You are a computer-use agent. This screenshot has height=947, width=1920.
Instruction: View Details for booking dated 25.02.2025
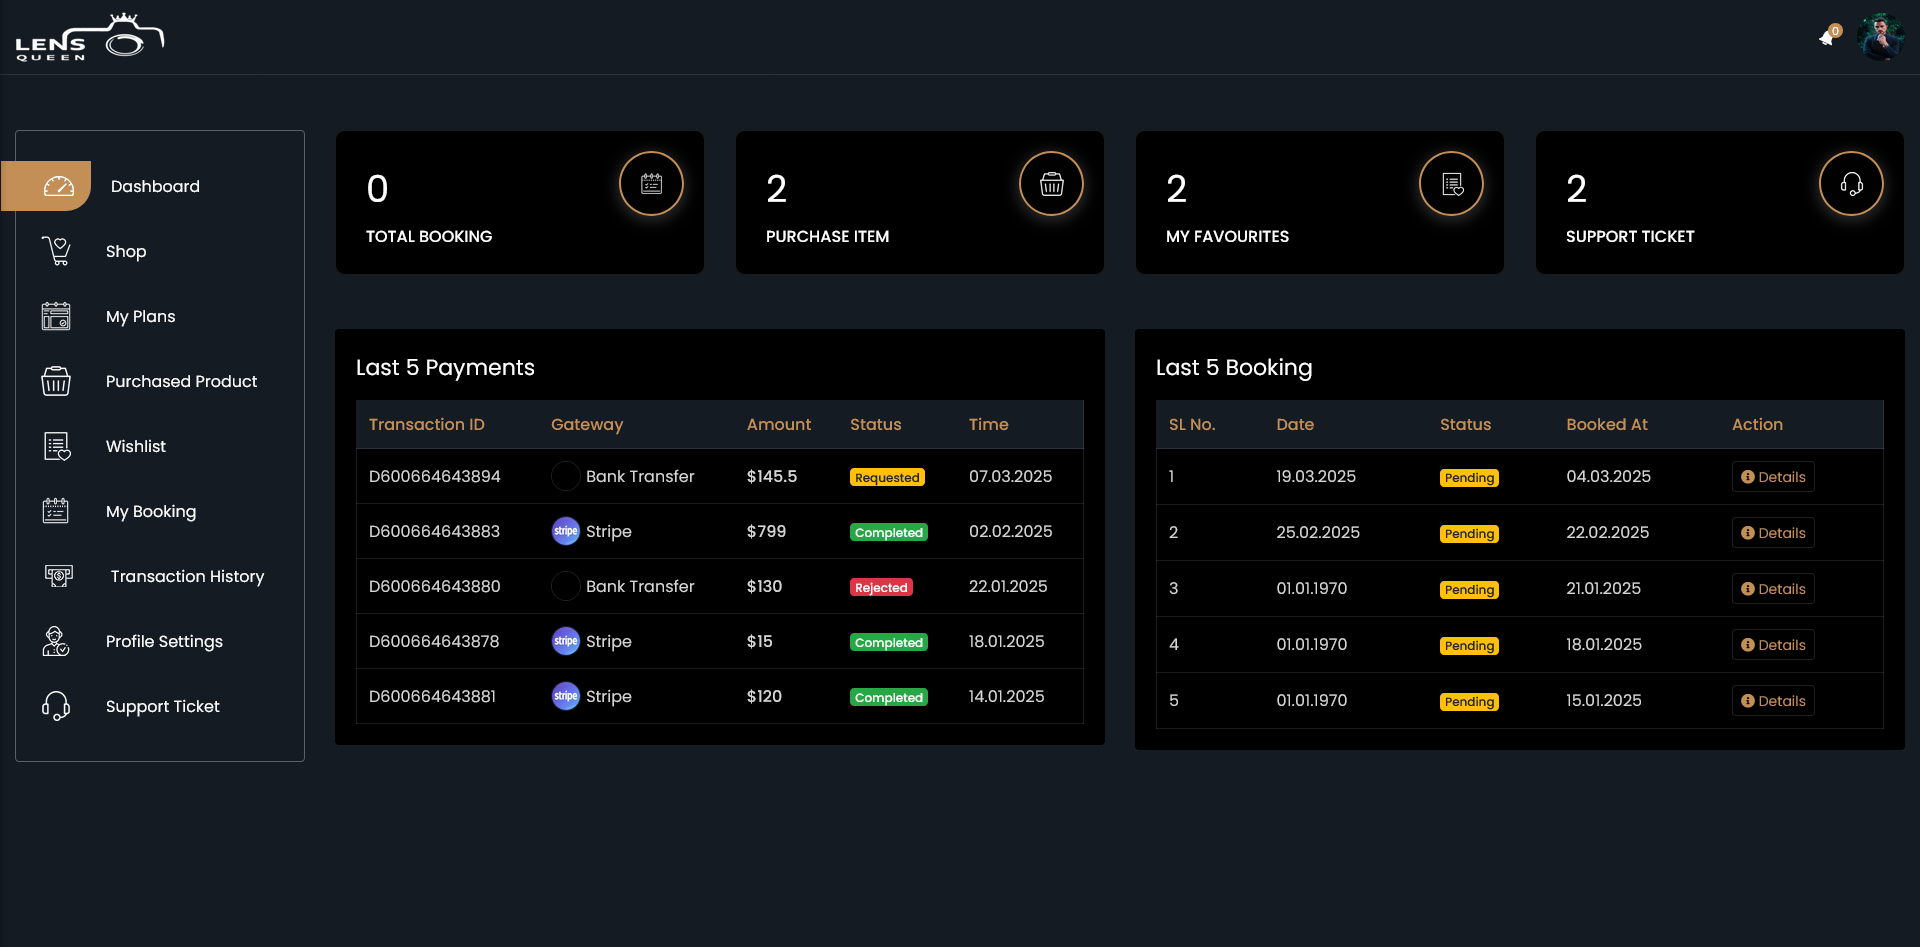tap(1773, 533)
